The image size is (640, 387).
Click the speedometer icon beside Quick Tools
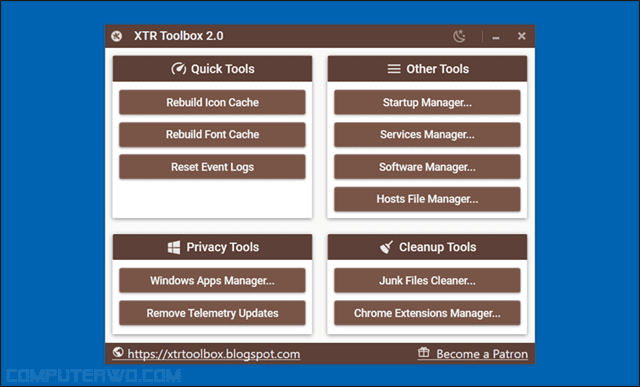tap(178, 69)
